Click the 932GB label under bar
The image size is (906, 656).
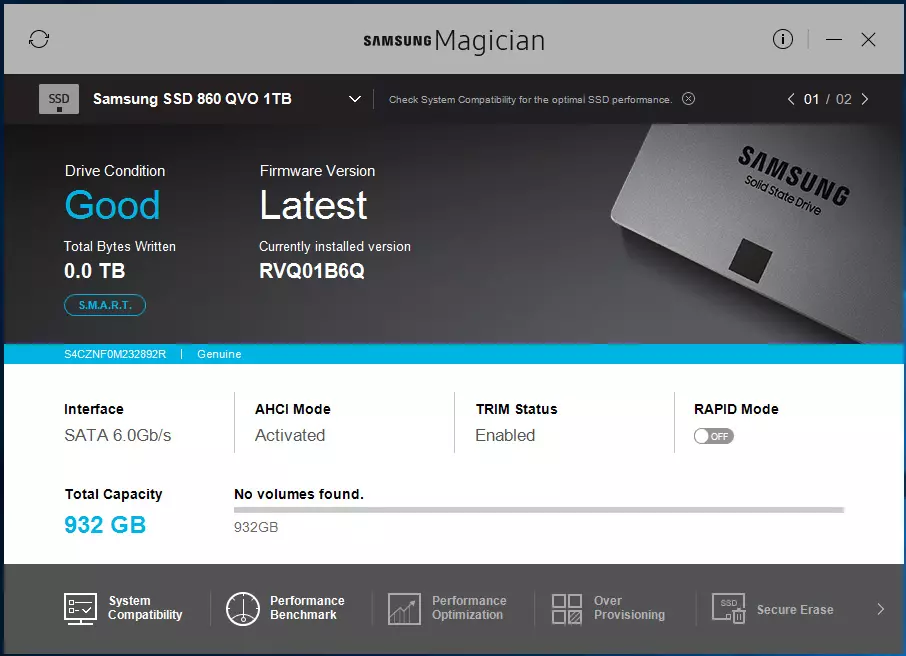pyautogui.click(x=256, y=527)
